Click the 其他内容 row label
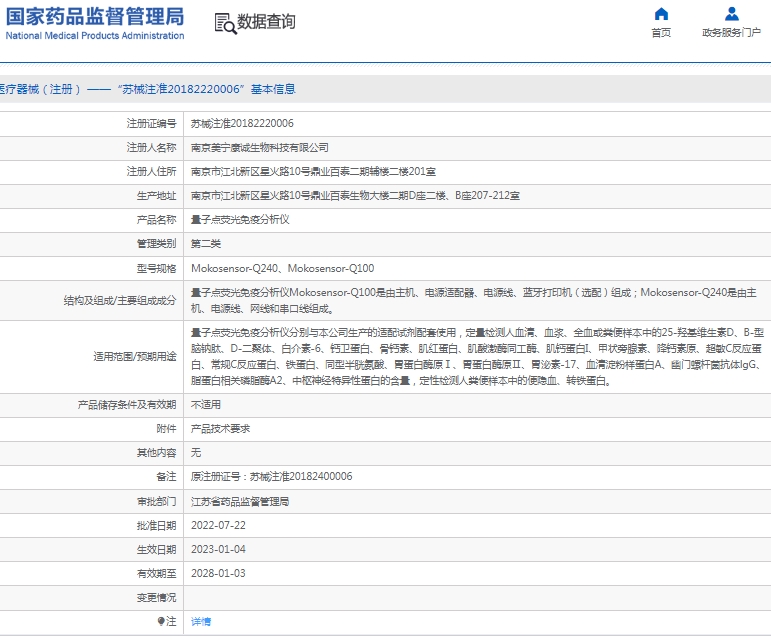The image size is (771, 640). coord(156,452)
